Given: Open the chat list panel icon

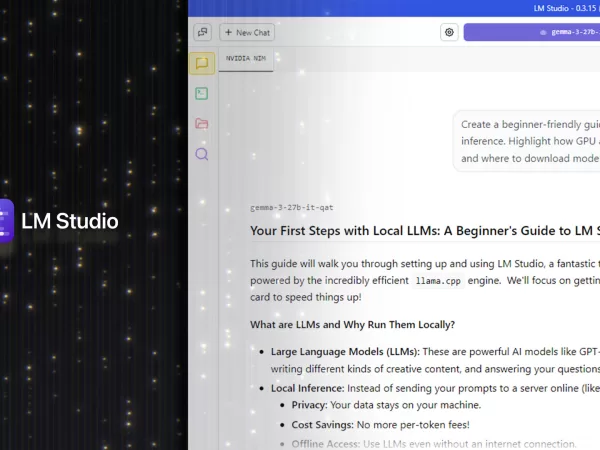Looking at the screenshot, I should point(202,33).
